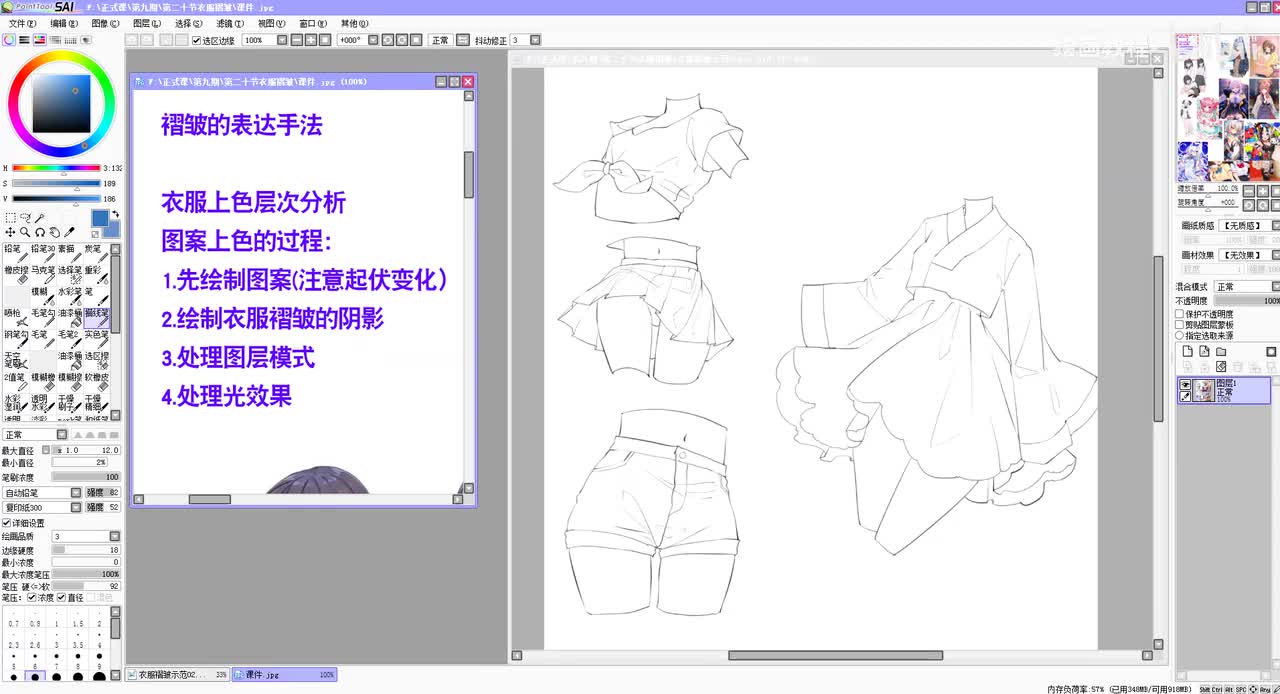
Task: Choose the 喷枪 airbrush tool
Action: (15, 319)
